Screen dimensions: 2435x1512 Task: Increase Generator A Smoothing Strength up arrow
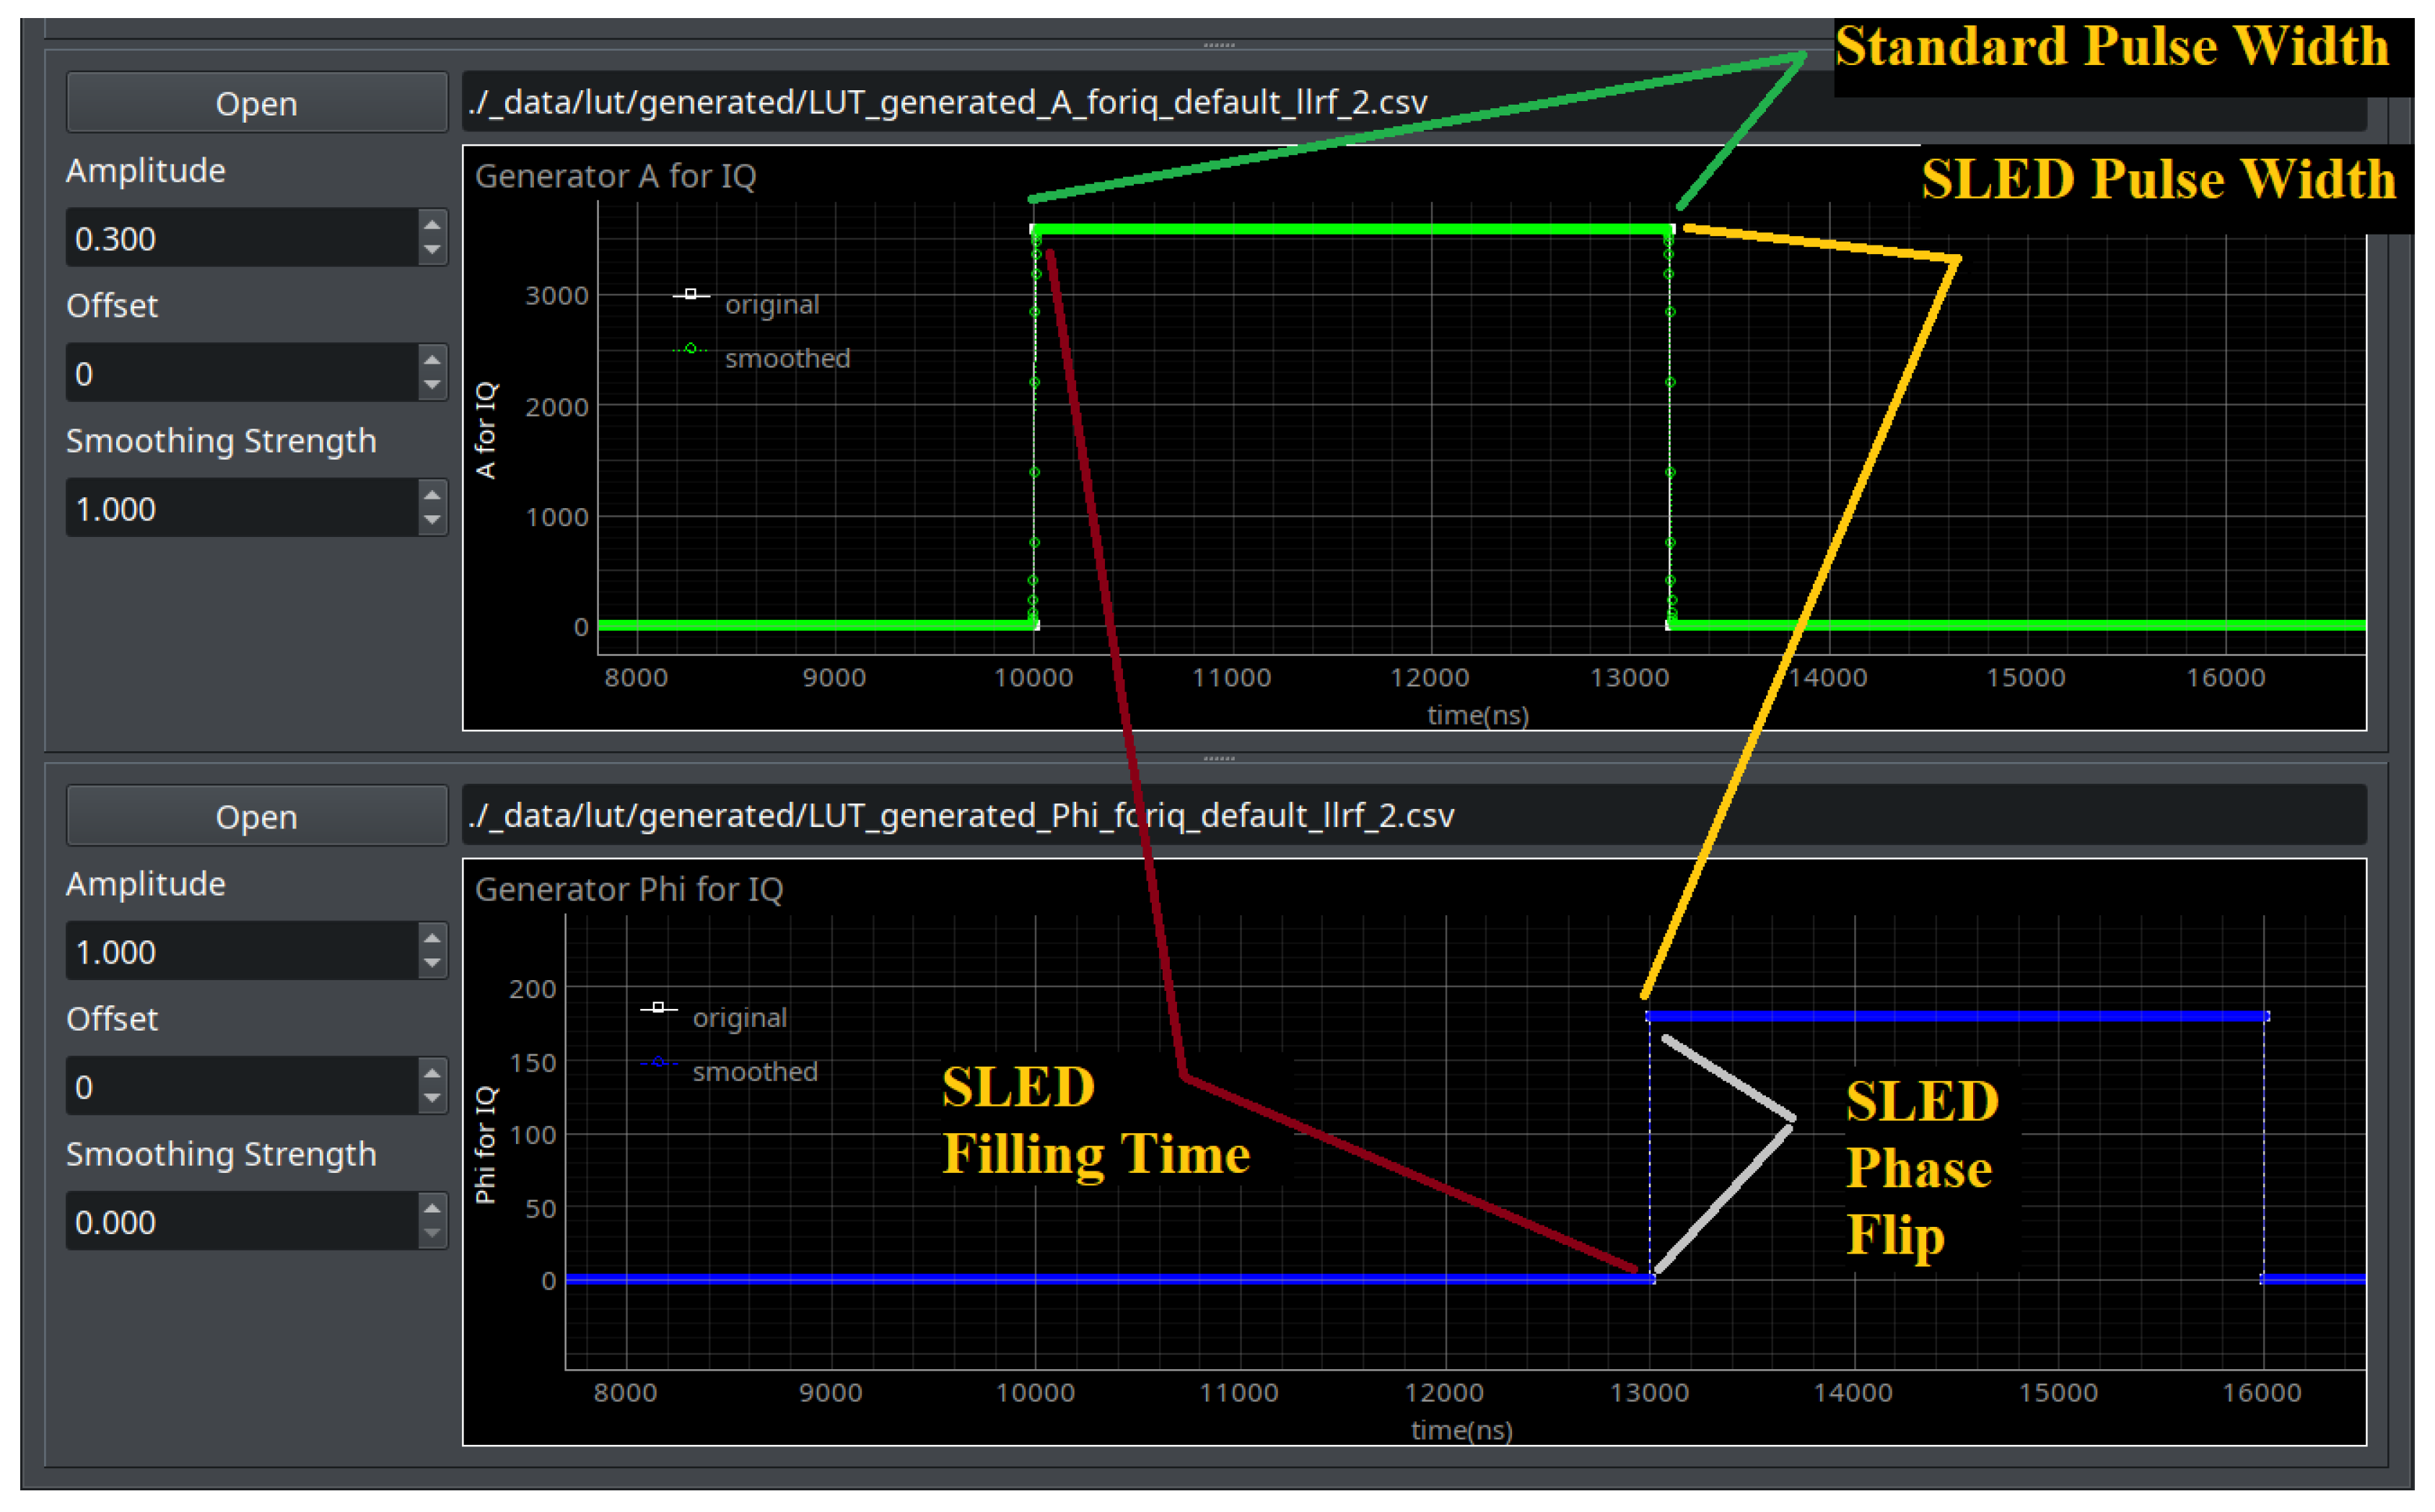432,495
